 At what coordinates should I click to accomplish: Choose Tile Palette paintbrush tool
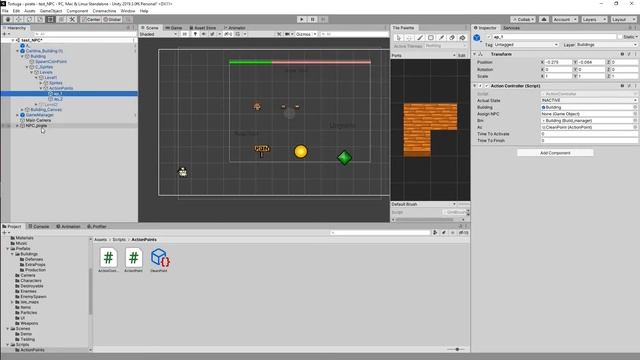point(420,38)
